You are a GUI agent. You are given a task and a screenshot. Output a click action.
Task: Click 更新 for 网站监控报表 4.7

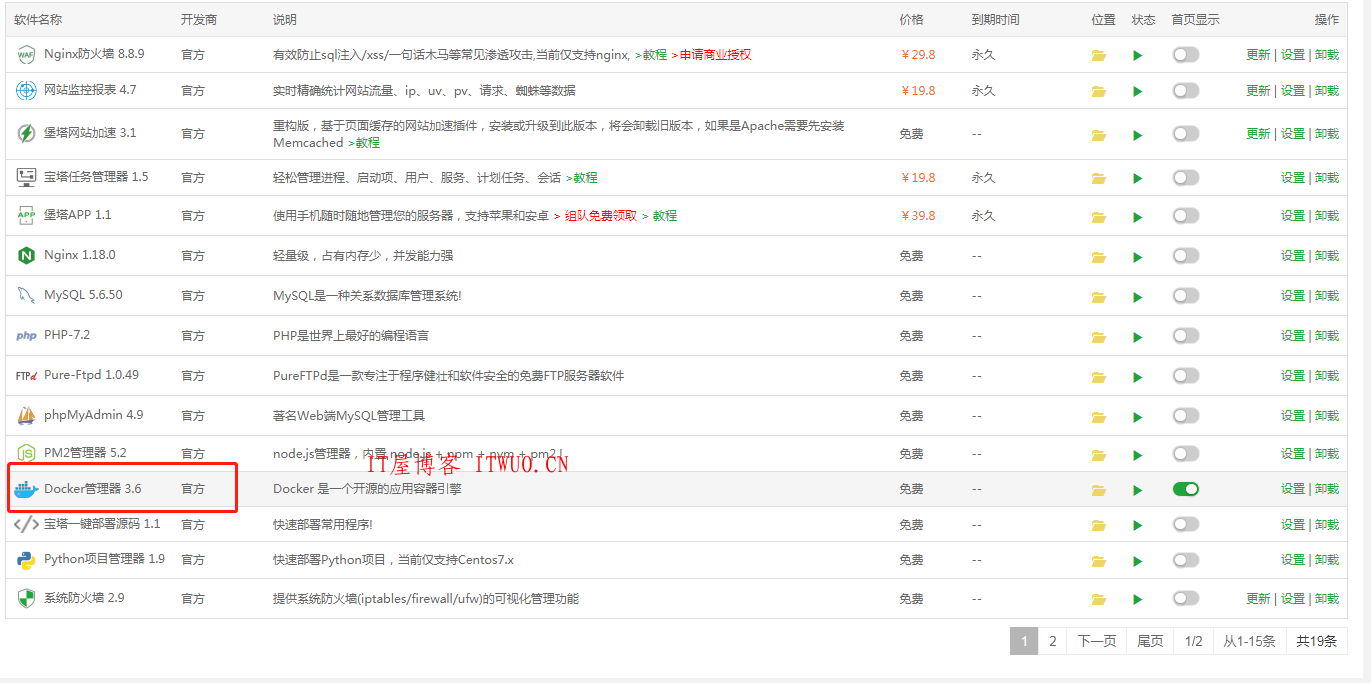pyautogui.click(x=1258, y=90)
